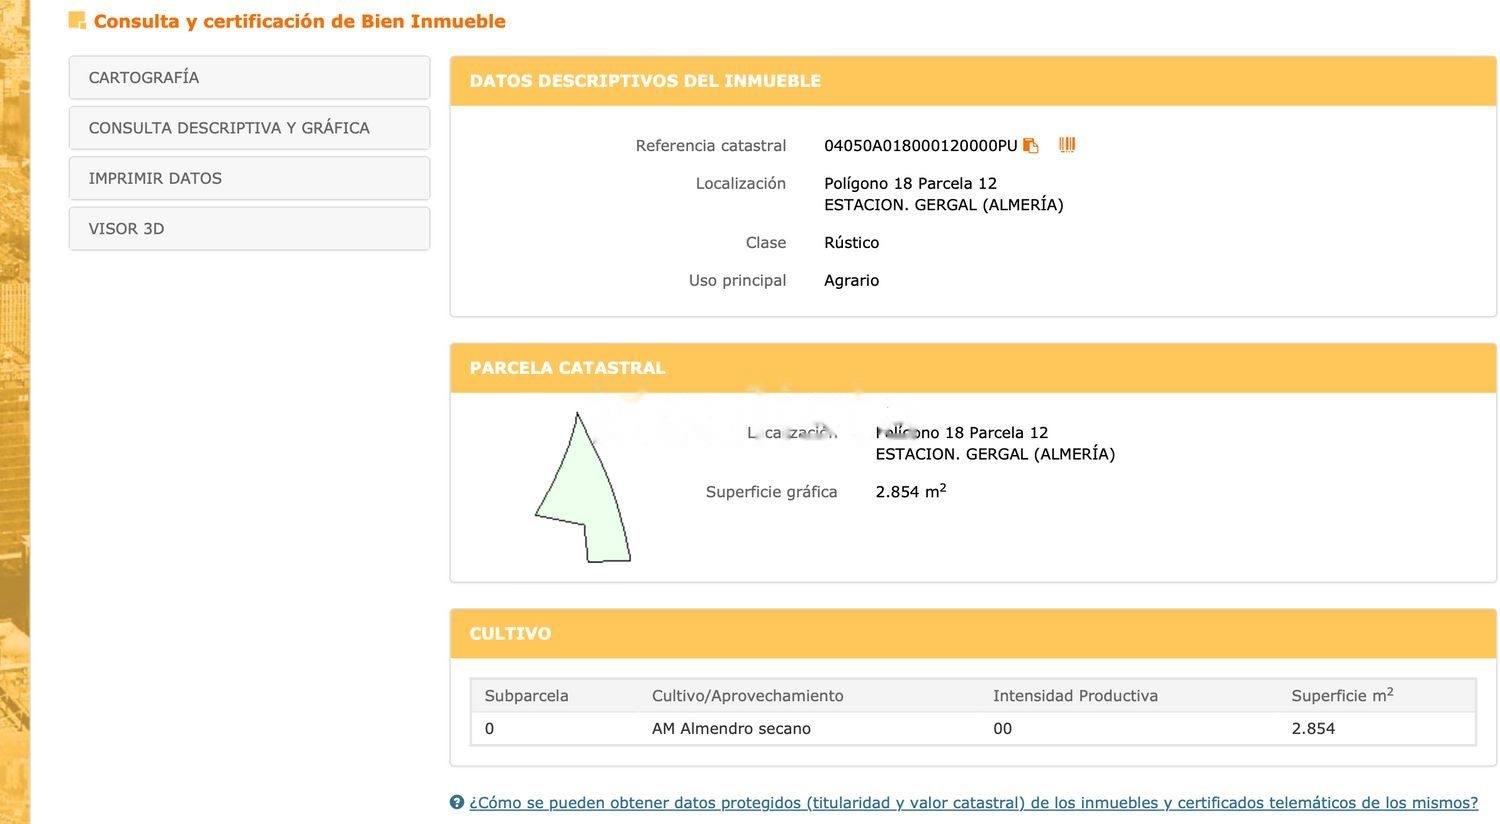Image resolution: width=1500 pixels, height=824 pixels.
Task: Click the orange square page title icon
Action: 77,20
